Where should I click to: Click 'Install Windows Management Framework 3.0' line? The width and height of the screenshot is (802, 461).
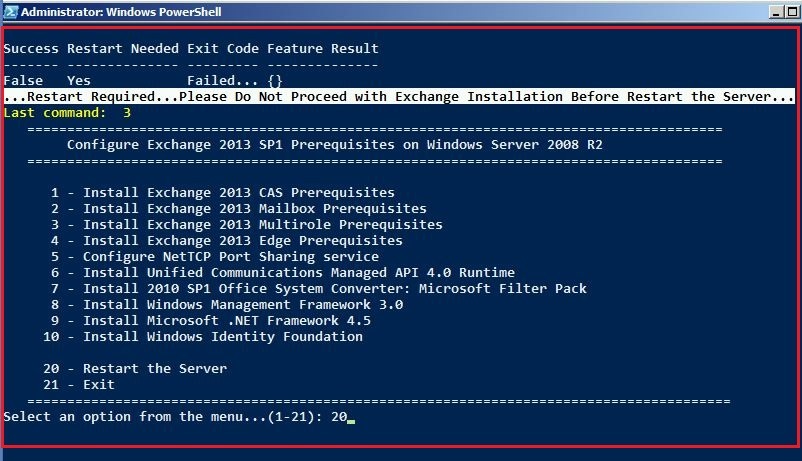tap(242, 304)
